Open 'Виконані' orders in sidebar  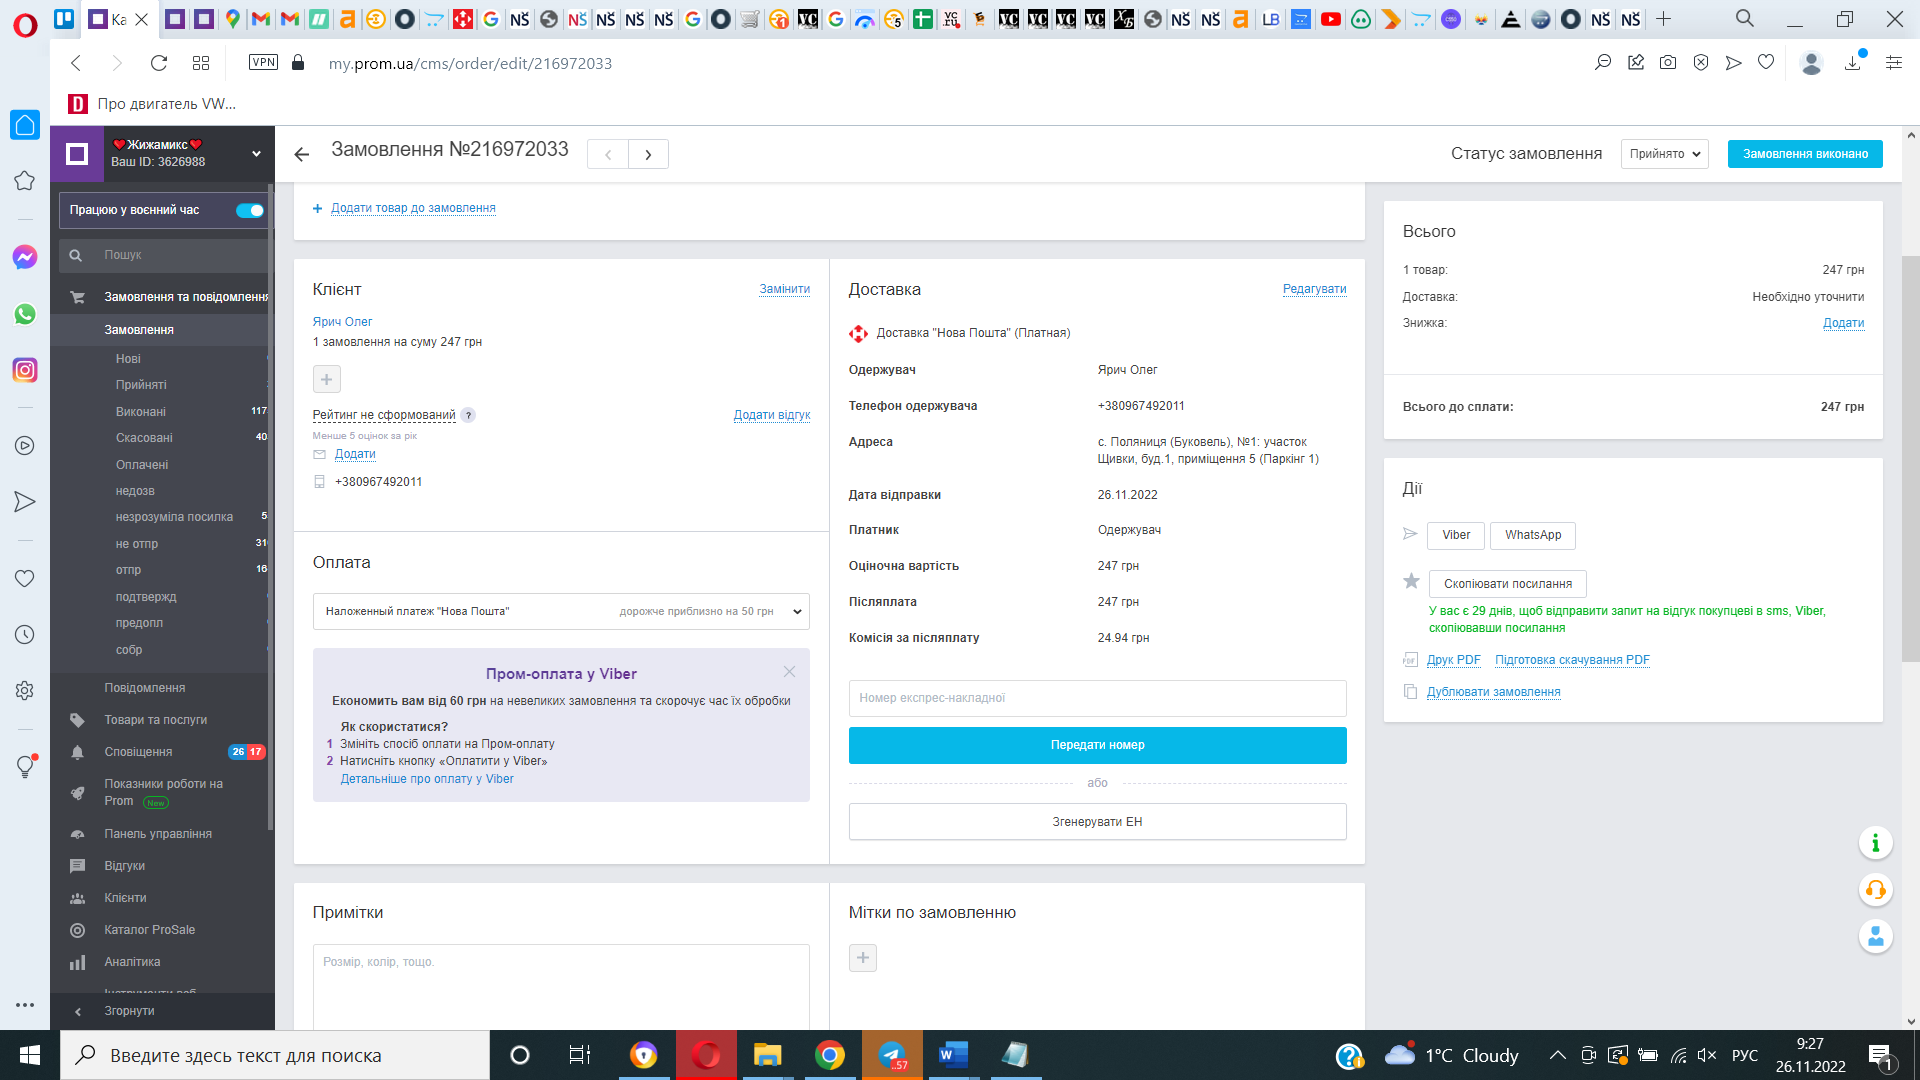pyautogui.click(x=140, y=412)
